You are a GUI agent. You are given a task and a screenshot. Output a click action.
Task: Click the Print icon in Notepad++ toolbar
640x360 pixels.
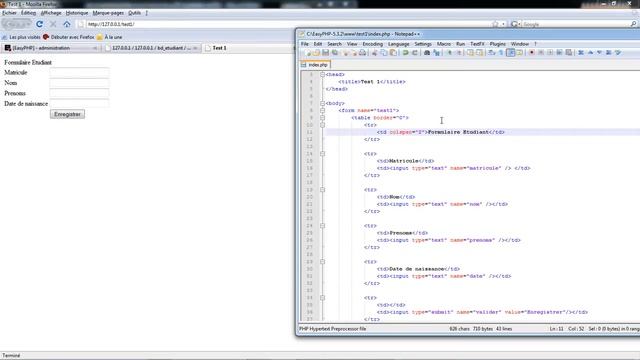click(x=362, y=53)
